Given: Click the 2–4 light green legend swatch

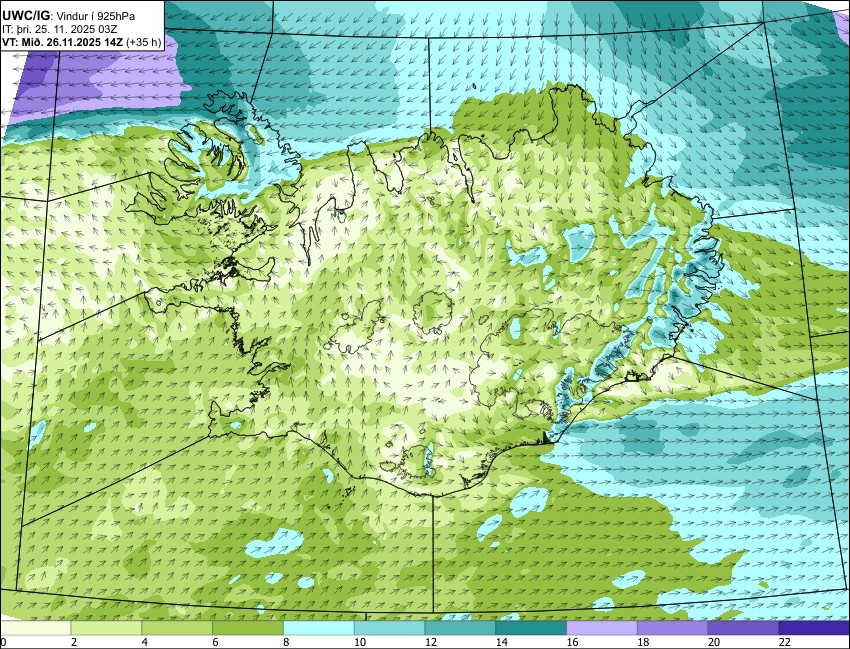Looking at the screenshot, I should click(106, 628).
